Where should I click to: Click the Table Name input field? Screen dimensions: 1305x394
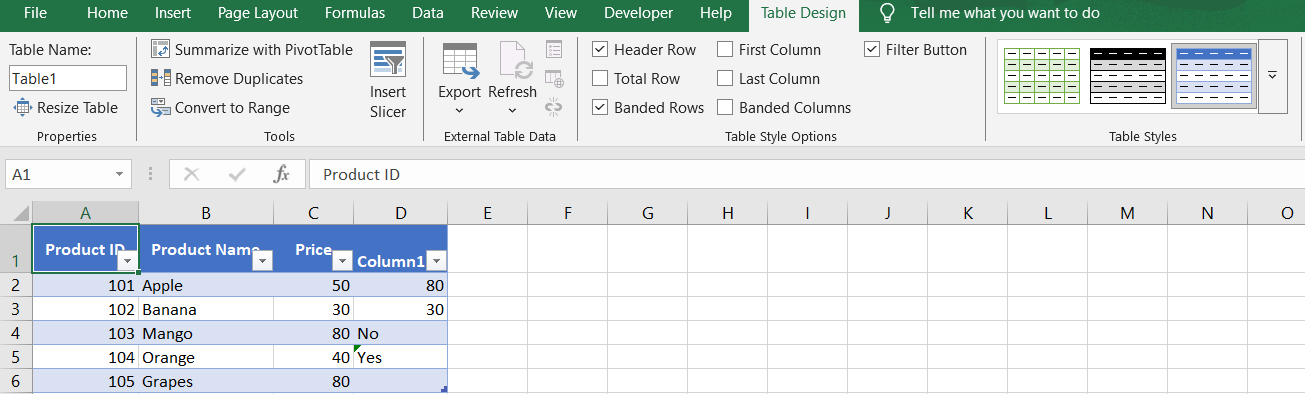pos(68,78)
